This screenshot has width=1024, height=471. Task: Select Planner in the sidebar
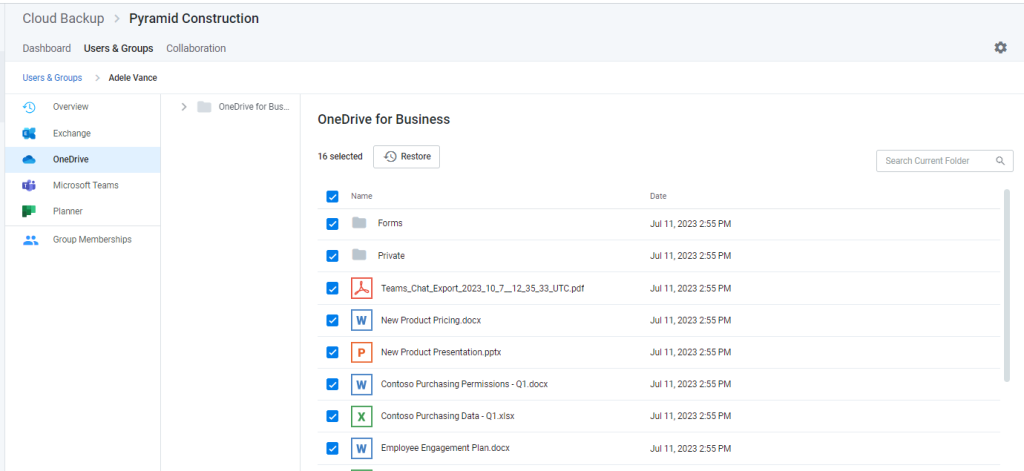82,212
